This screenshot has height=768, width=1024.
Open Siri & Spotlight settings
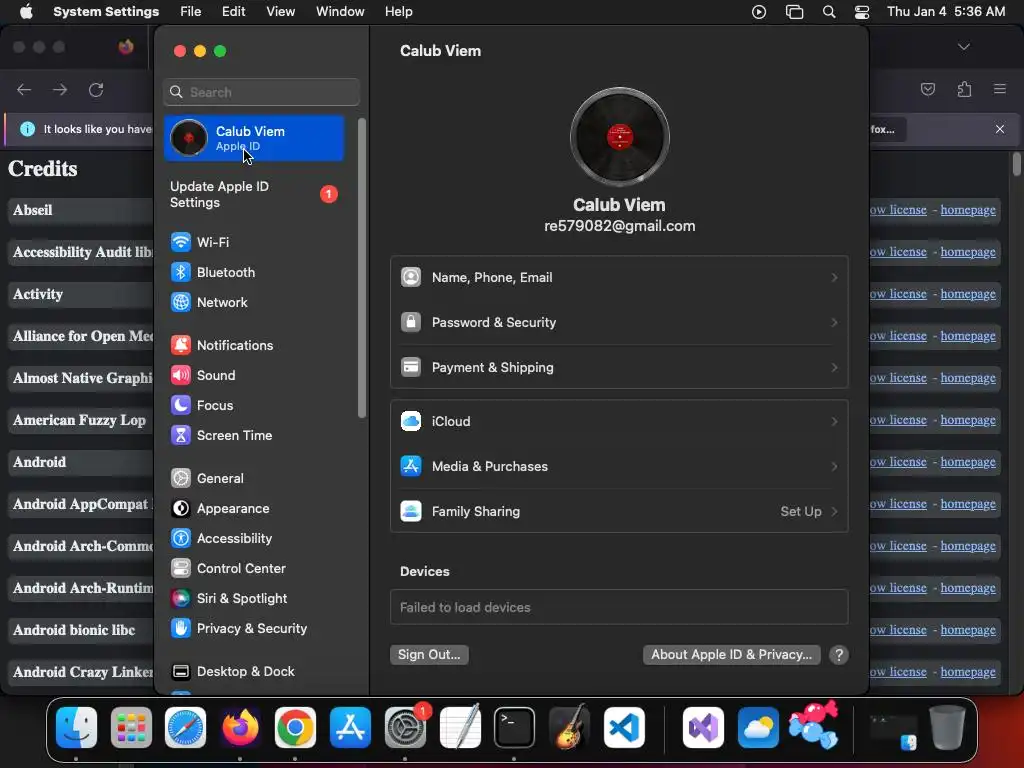point(229,599)
